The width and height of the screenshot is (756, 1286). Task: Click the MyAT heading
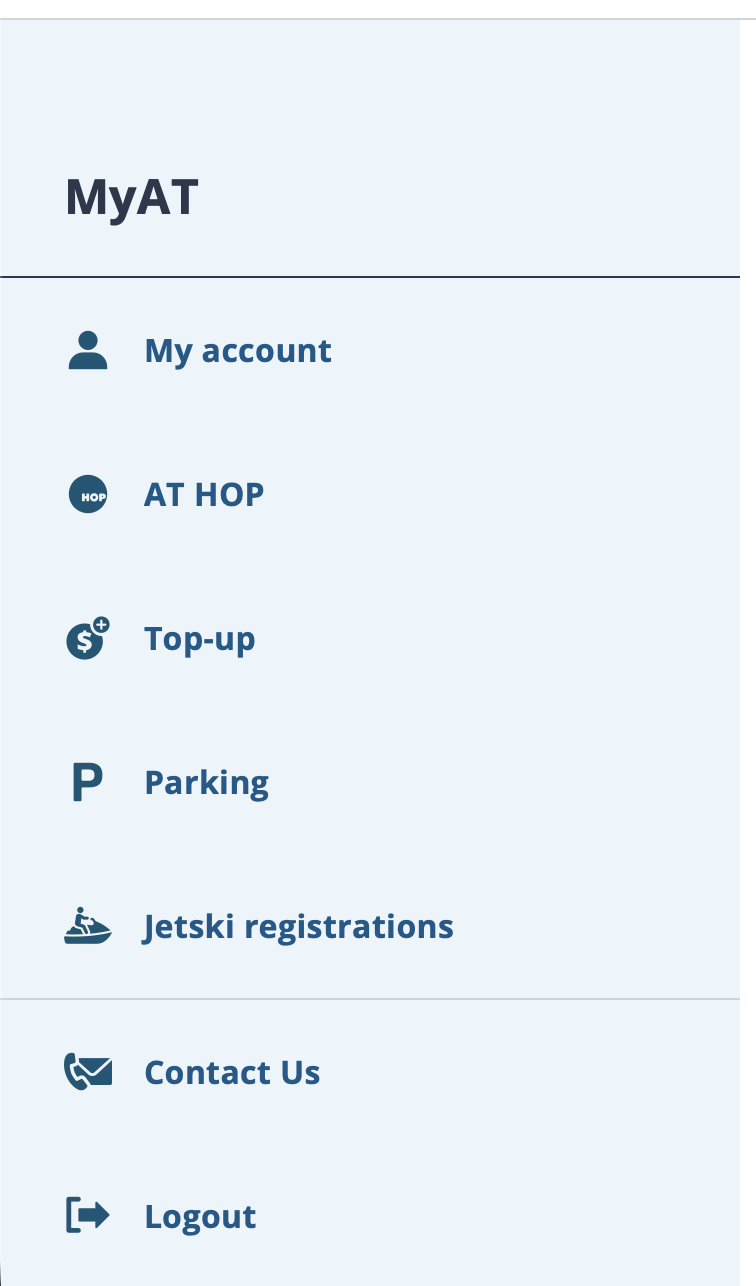click(132, 197)
